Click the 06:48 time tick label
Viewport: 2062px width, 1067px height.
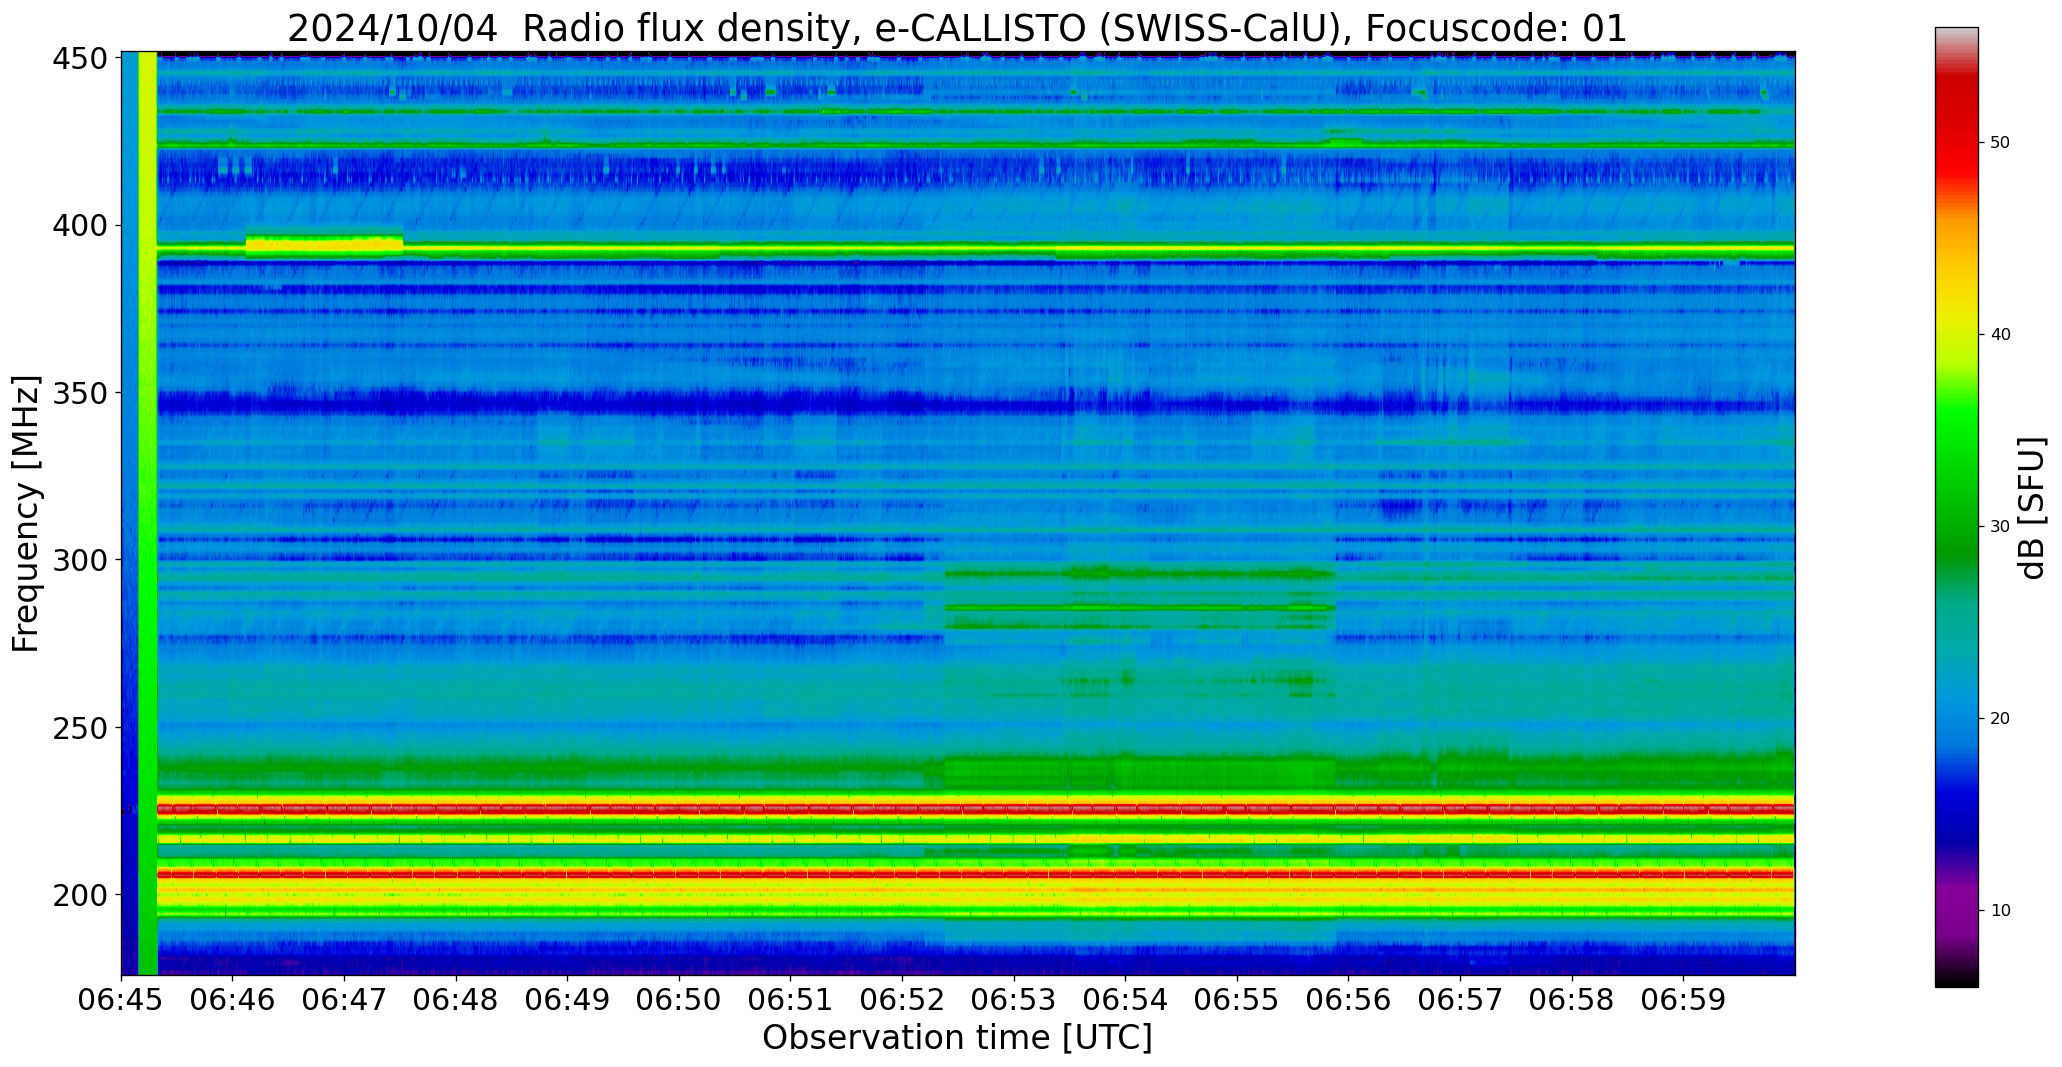(x=457, y=1000)
